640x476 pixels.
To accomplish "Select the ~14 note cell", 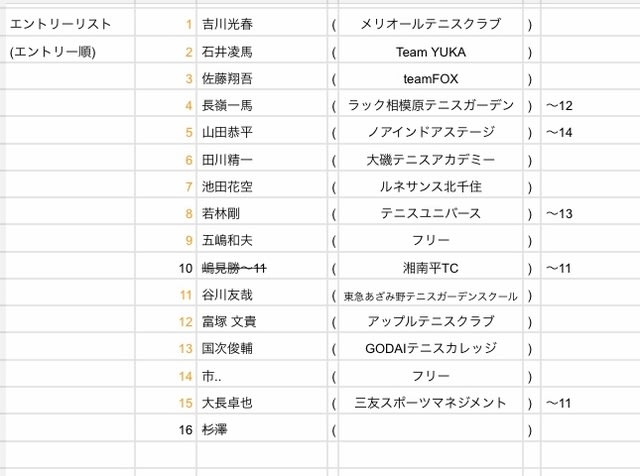I will 590,132.
